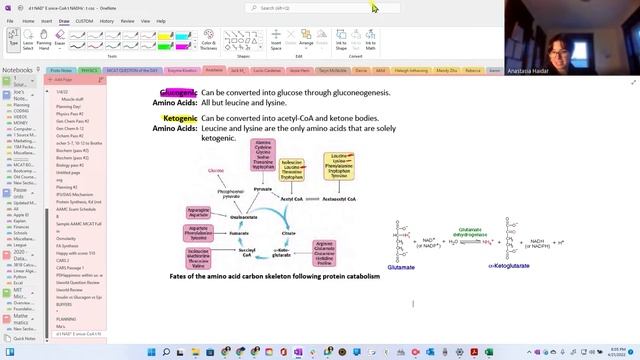
Task: Click the amino acid catabolism diagram
Action: pos(270,205)
